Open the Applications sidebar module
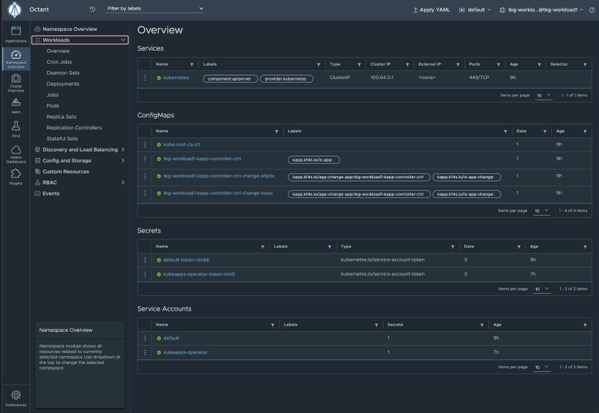Screen dimensions: 599x413 click(x=16, y=34)
